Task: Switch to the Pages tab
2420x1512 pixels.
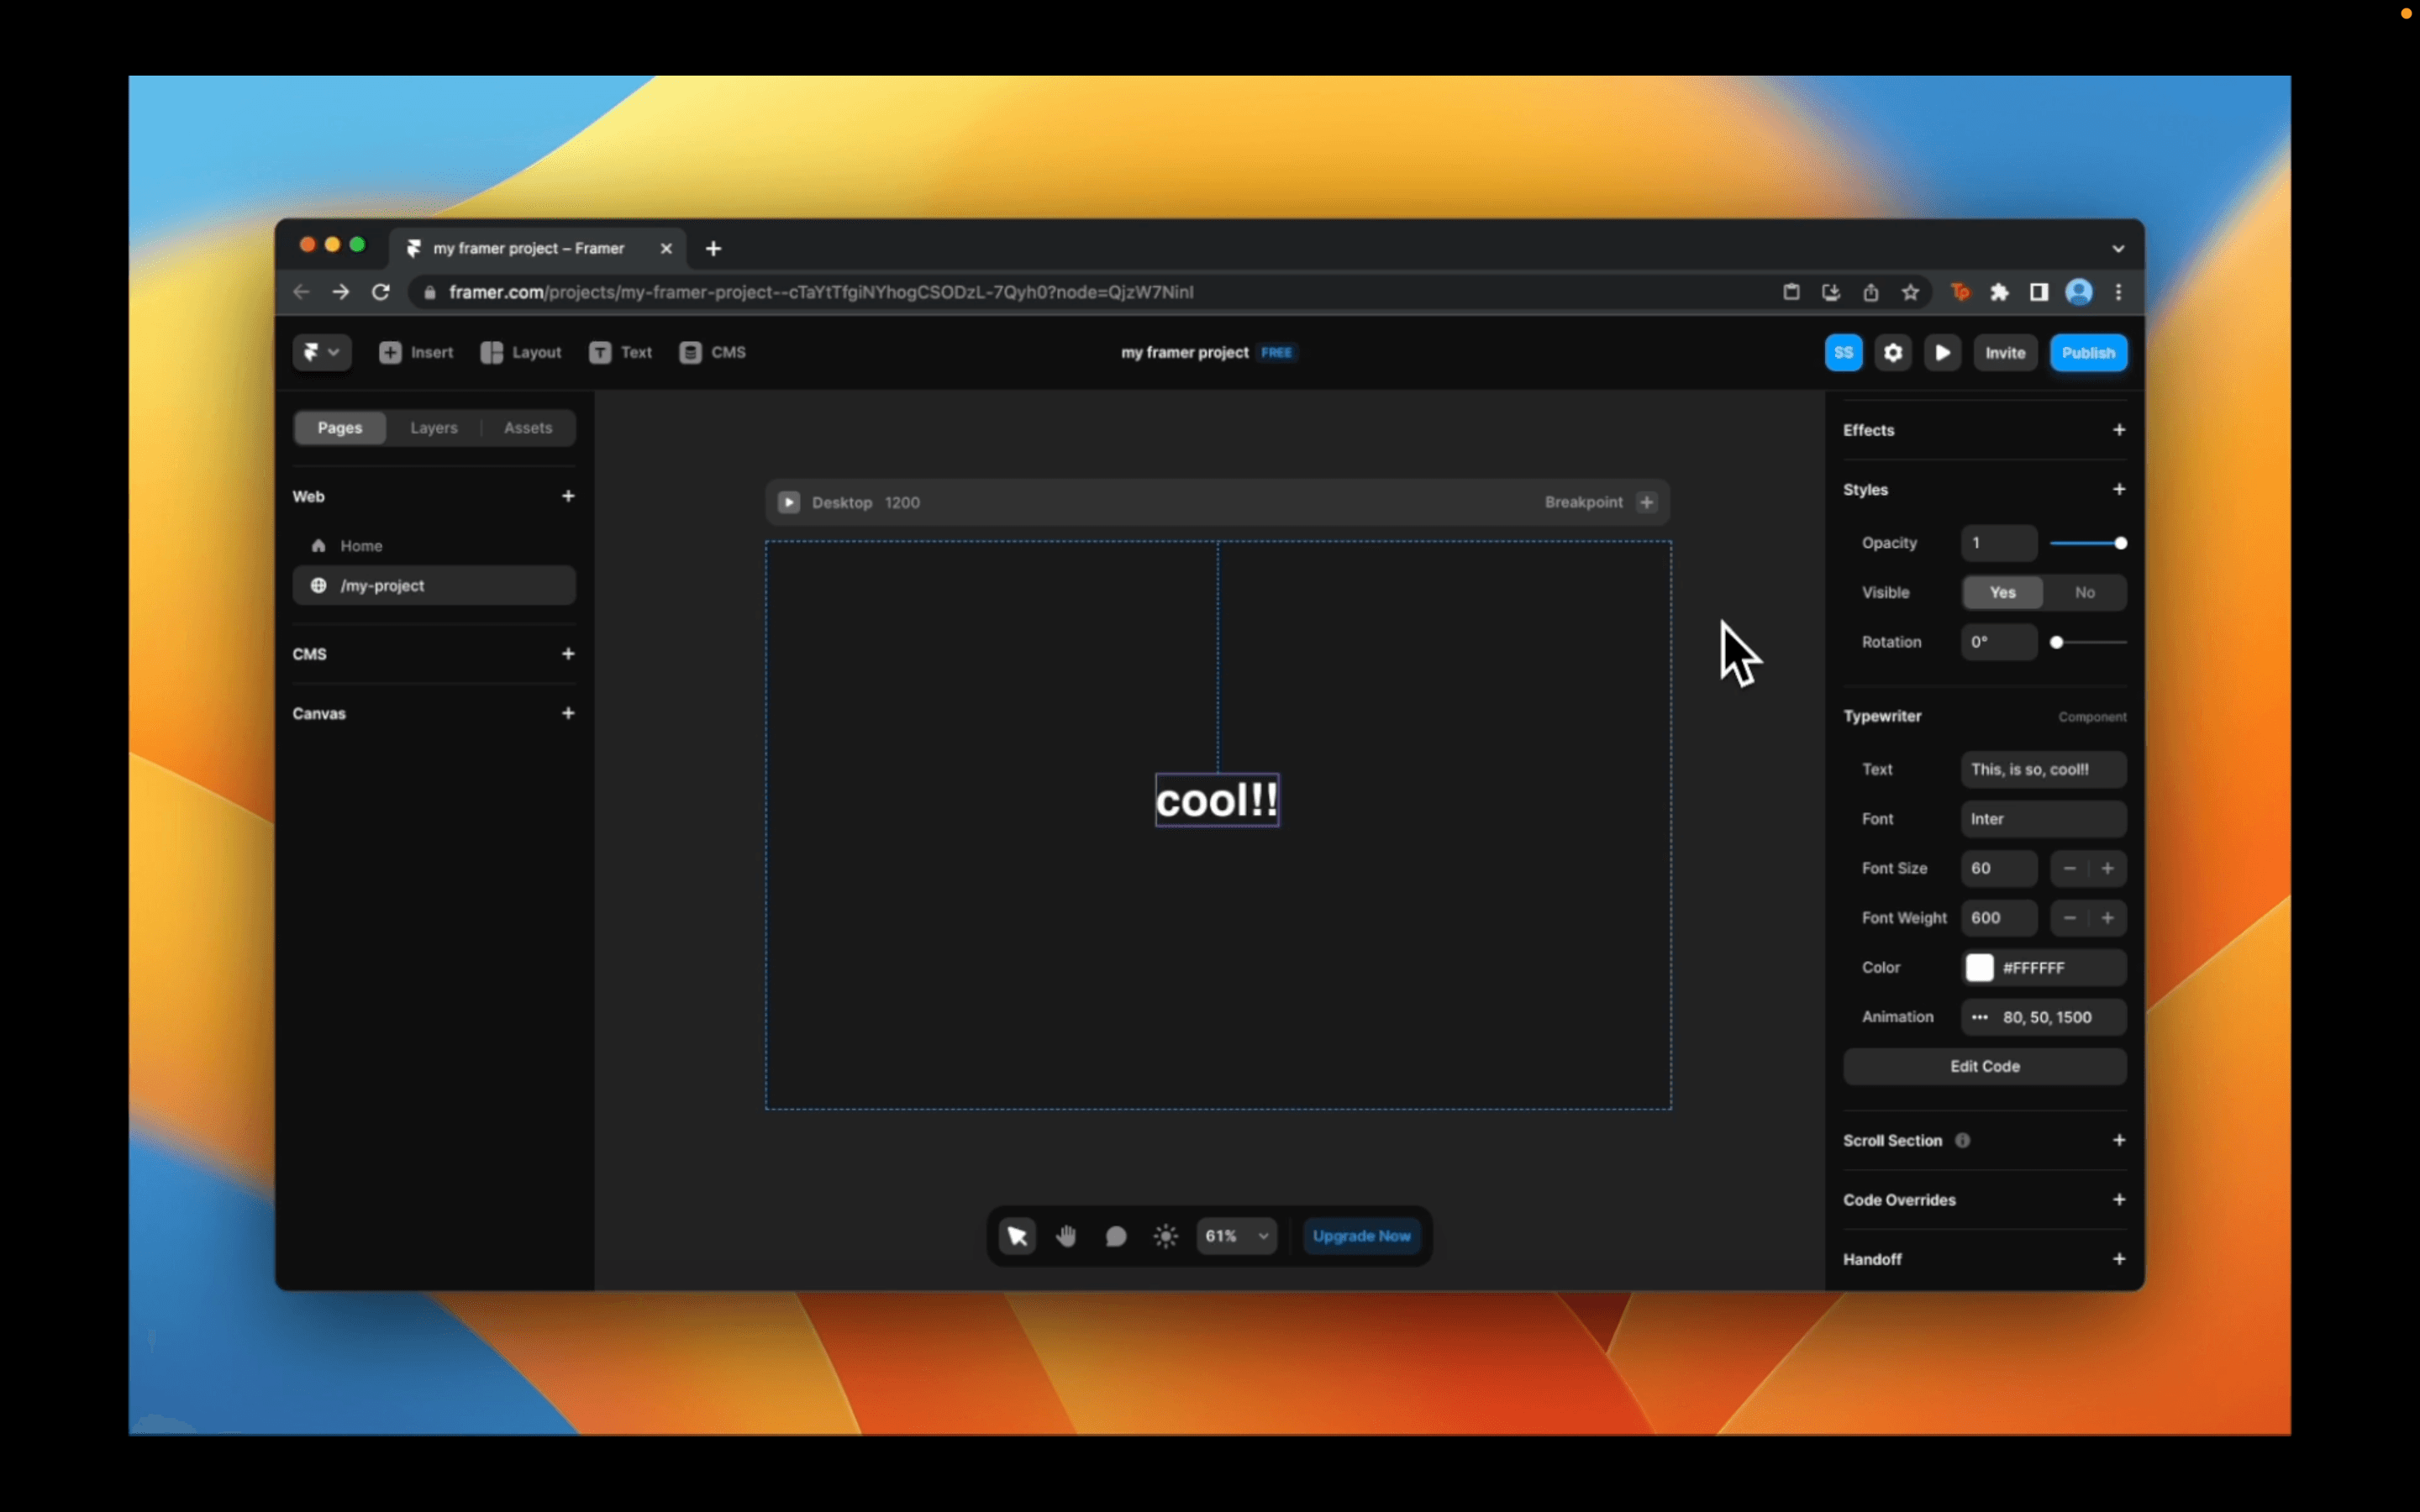Action: [340, 427]
